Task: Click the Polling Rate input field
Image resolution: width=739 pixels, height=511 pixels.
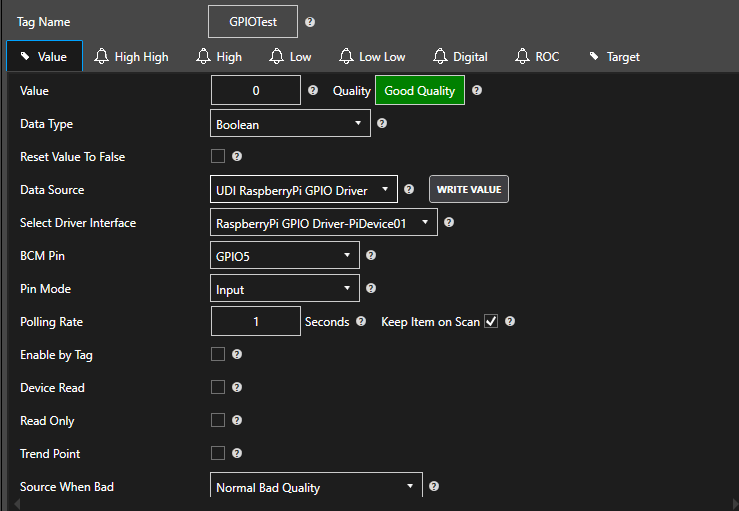Action: click(256, 322)
